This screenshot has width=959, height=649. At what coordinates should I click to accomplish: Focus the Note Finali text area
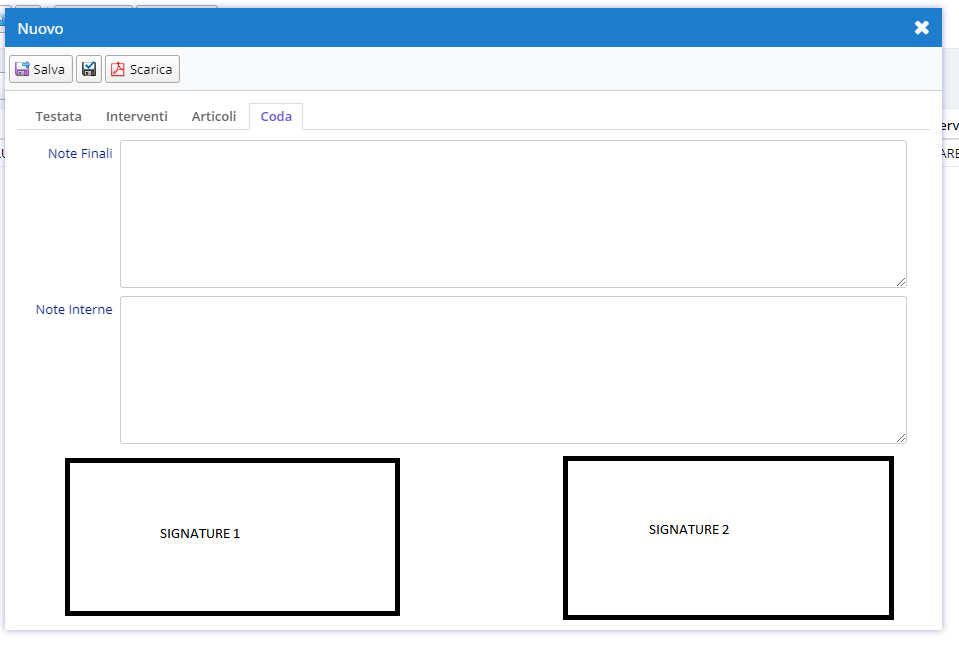point(513,213)
